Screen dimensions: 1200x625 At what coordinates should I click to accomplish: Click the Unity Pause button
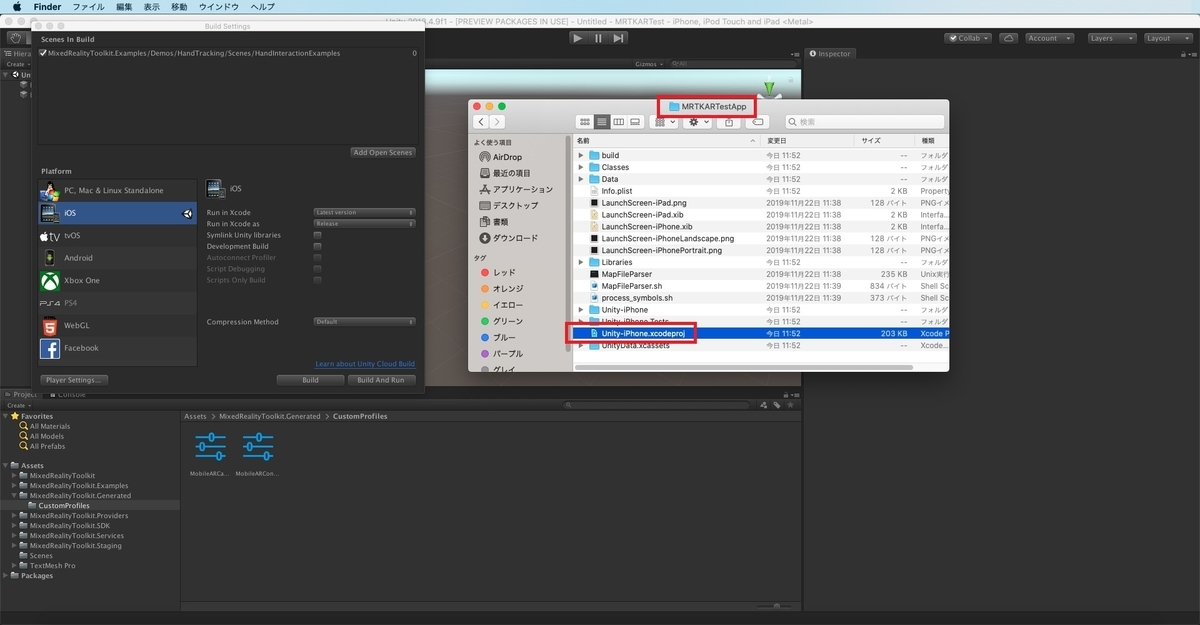coord(598,38)
